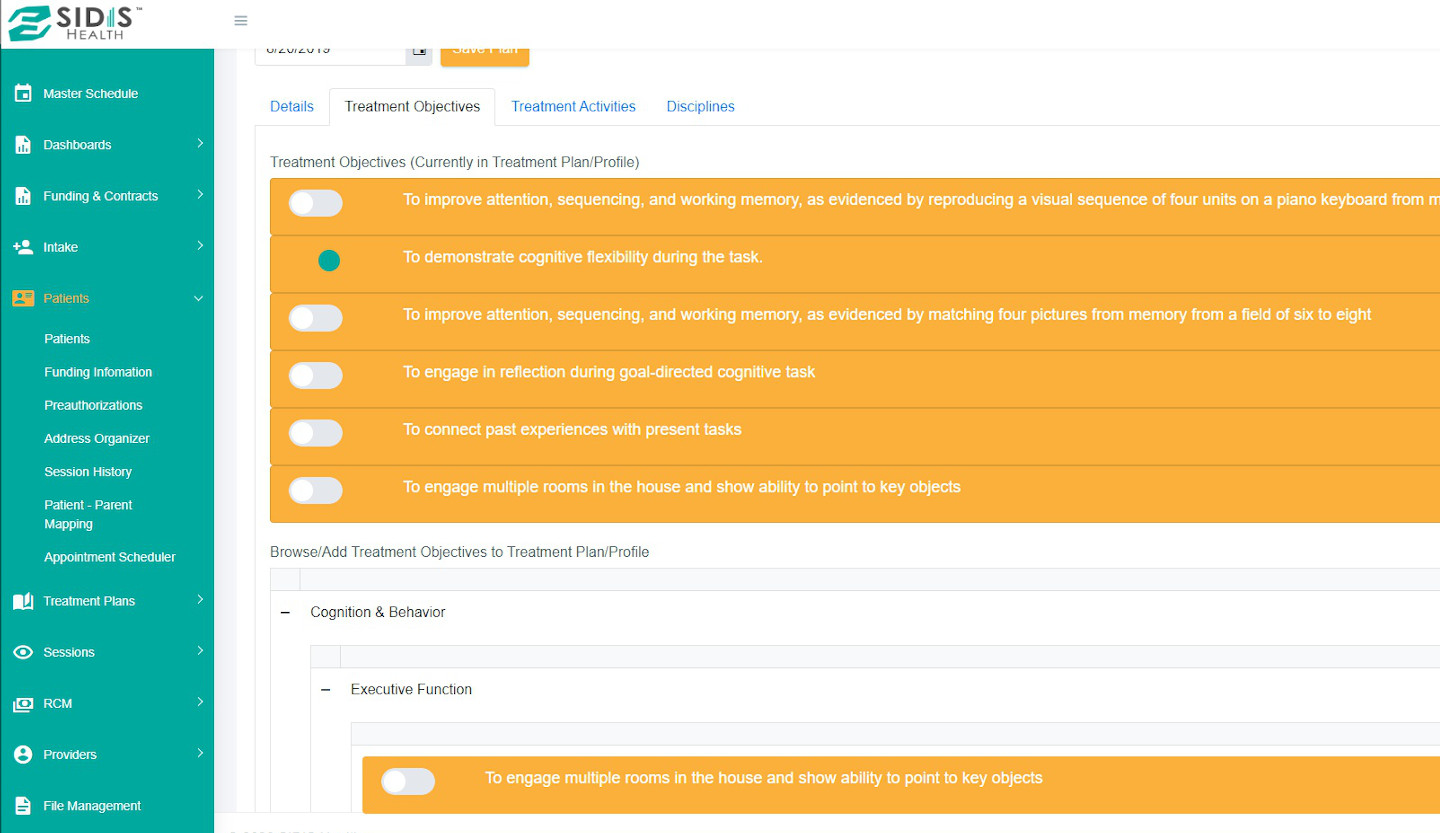Toggle the connect past experiences objective switch
This screenshot has width=1440, height=833.
point(315,433)
